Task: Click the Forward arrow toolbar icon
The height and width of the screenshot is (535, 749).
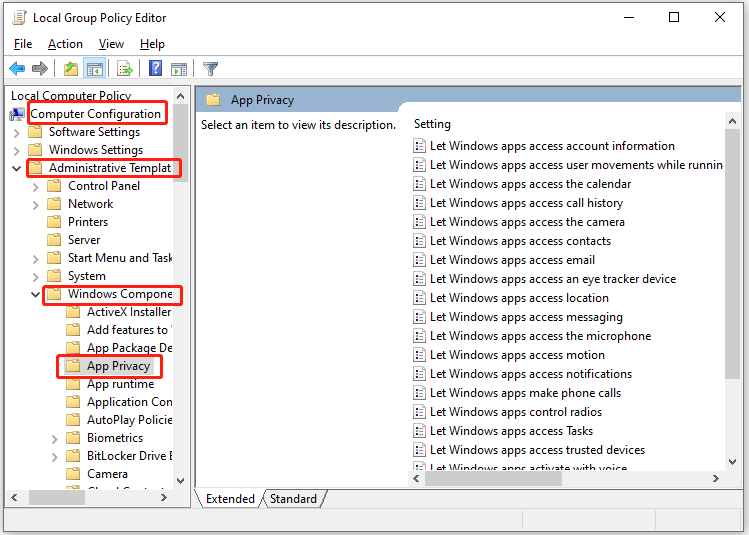Action: [40, 68]
